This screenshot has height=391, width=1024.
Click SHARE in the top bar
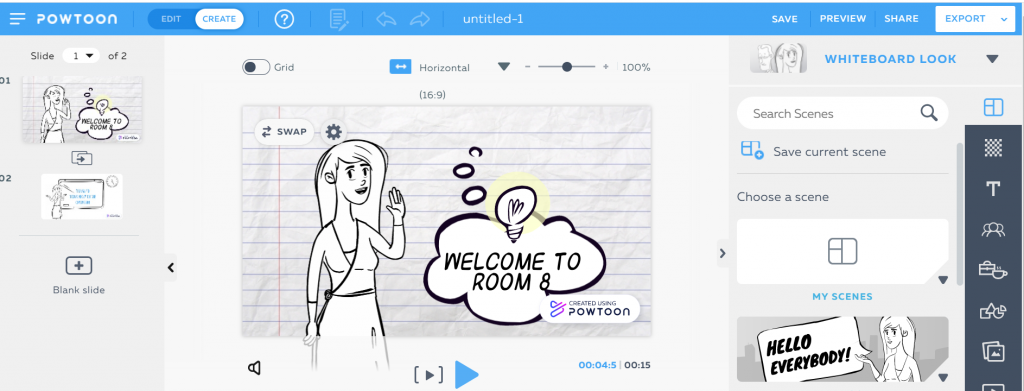point(901,19)
